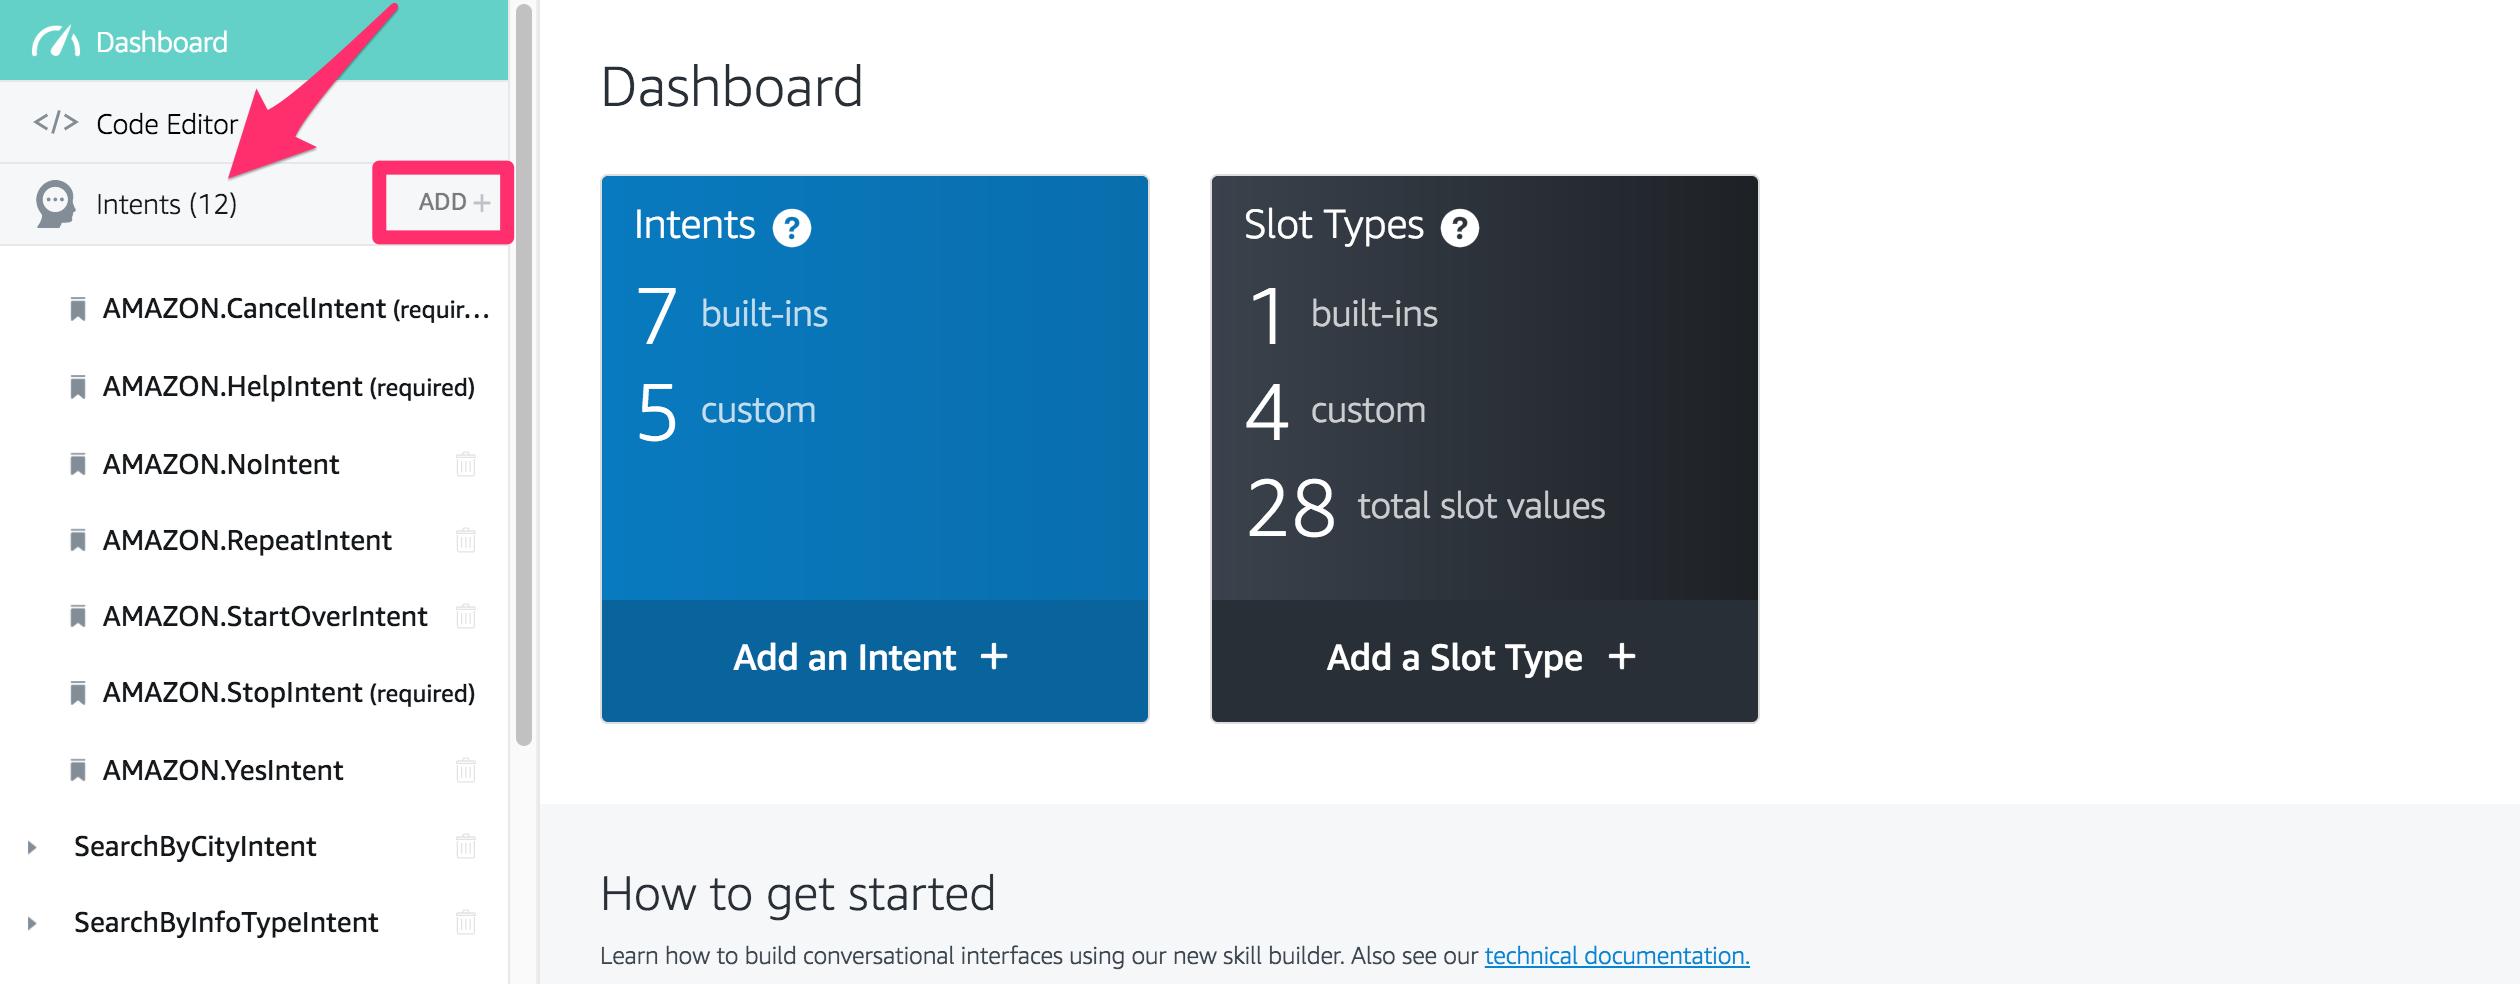
Task: Click the Slot Types help question mark icon
Action: (1460, 228)
